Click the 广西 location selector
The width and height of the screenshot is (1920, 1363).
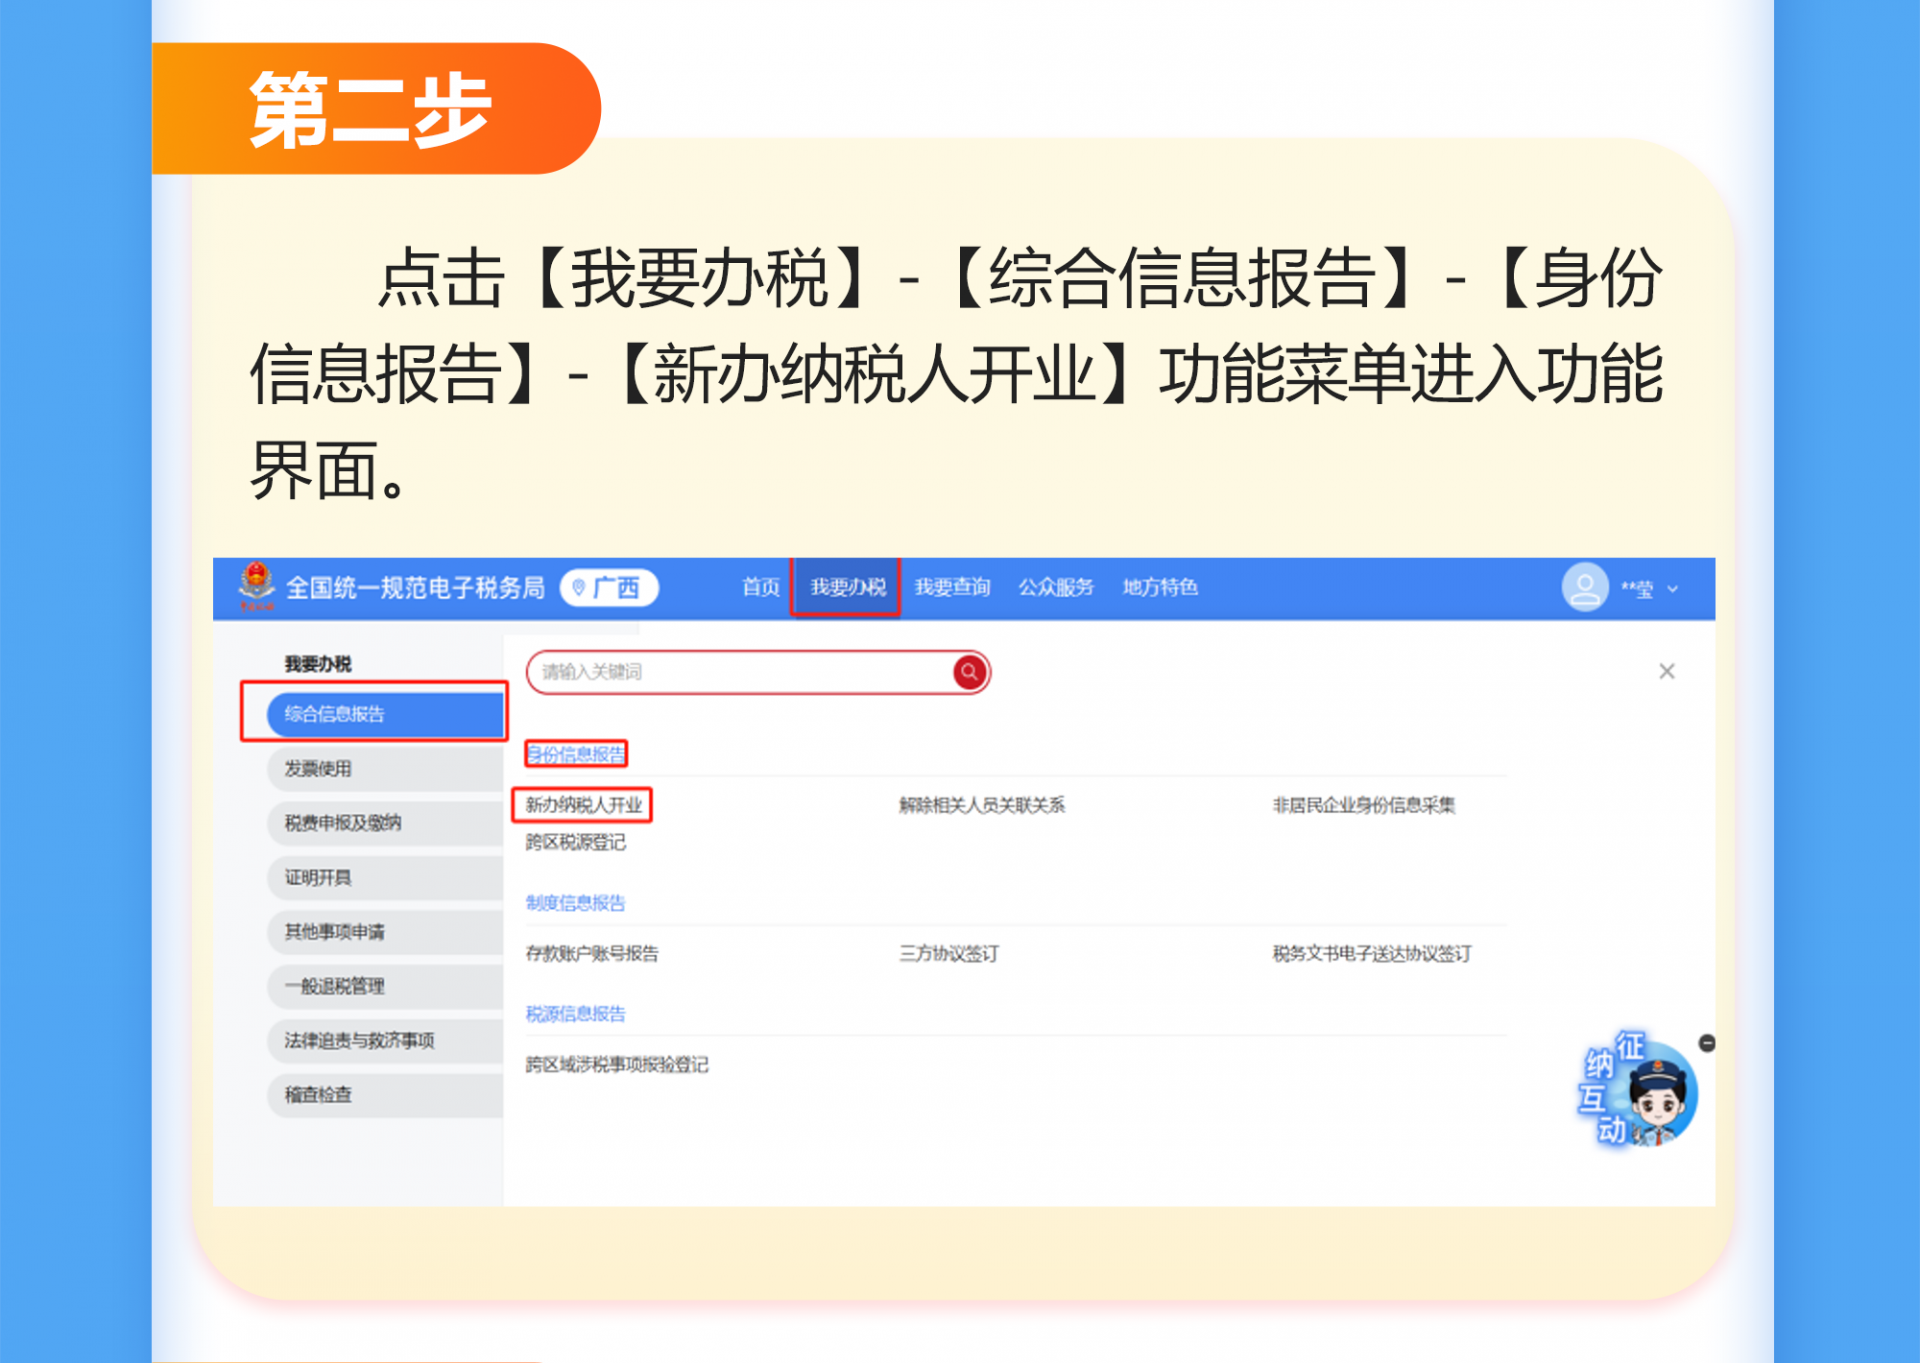609,587
